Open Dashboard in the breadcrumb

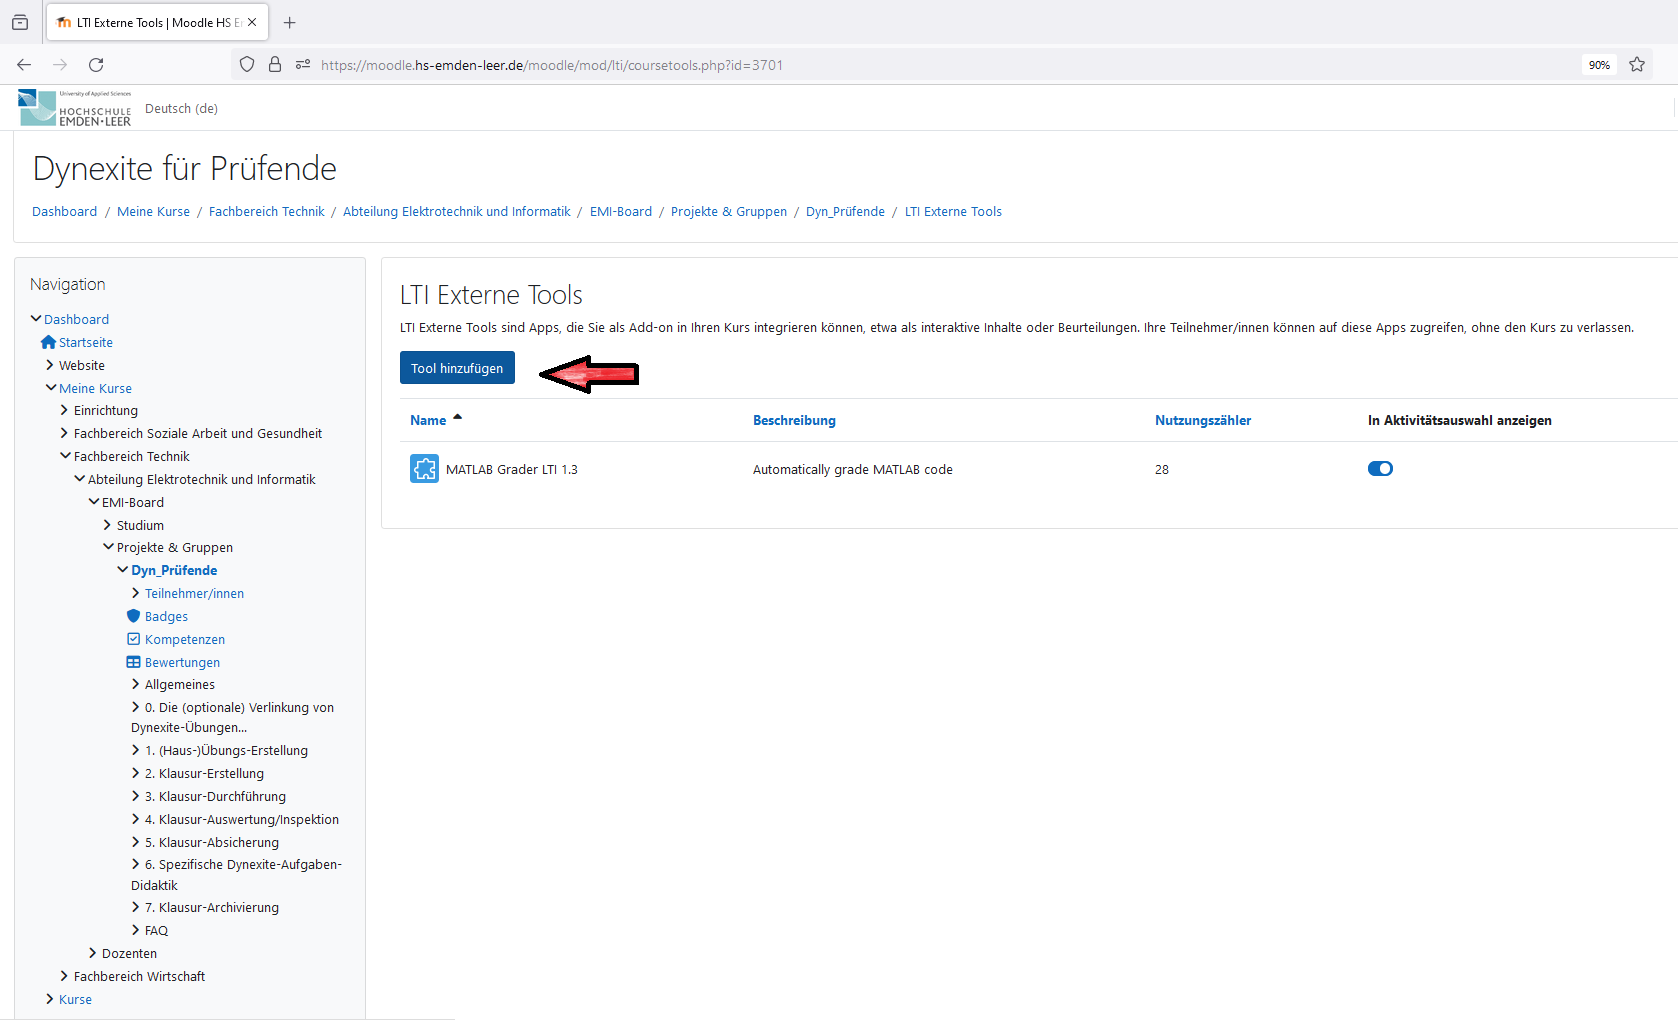pos(65,211)
